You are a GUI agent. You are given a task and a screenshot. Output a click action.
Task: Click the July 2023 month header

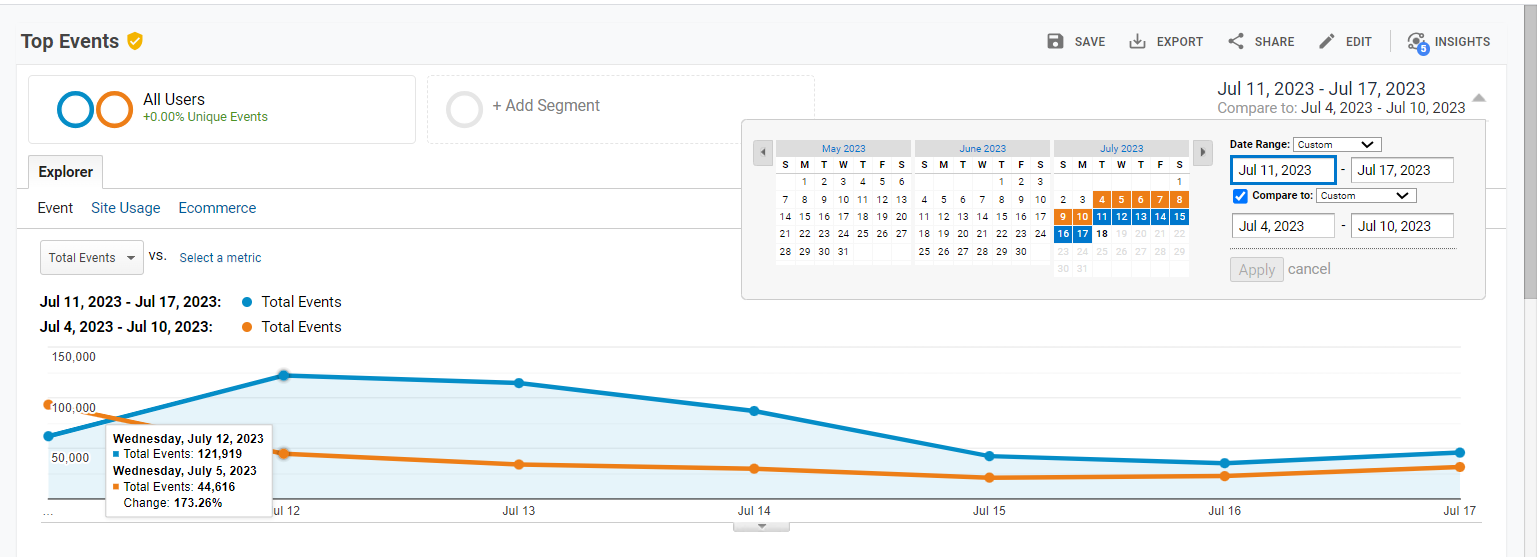click(x=1121, y=148)
